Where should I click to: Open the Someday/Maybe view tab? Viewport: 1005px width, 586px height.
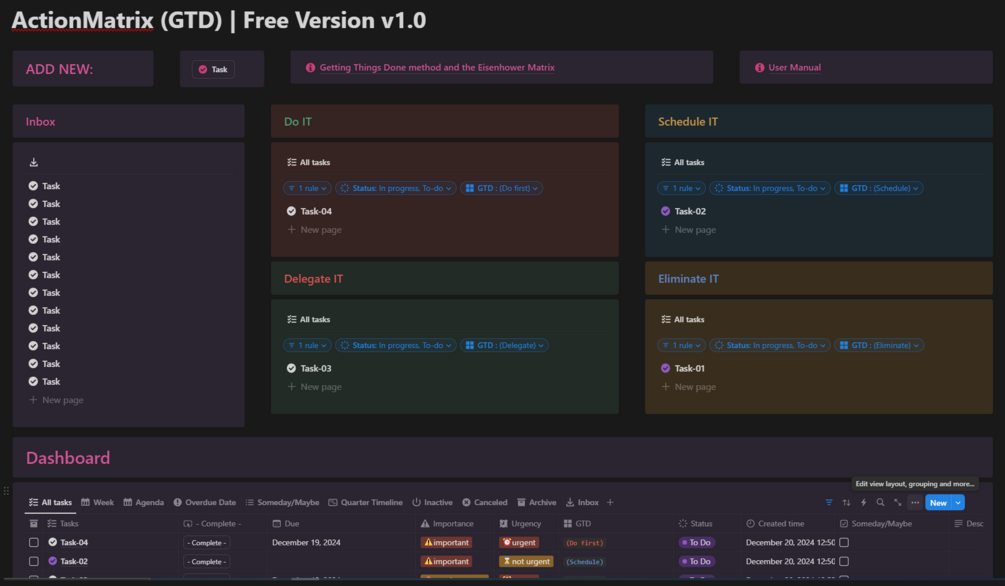pyautogui.click(x=282, y=503)
